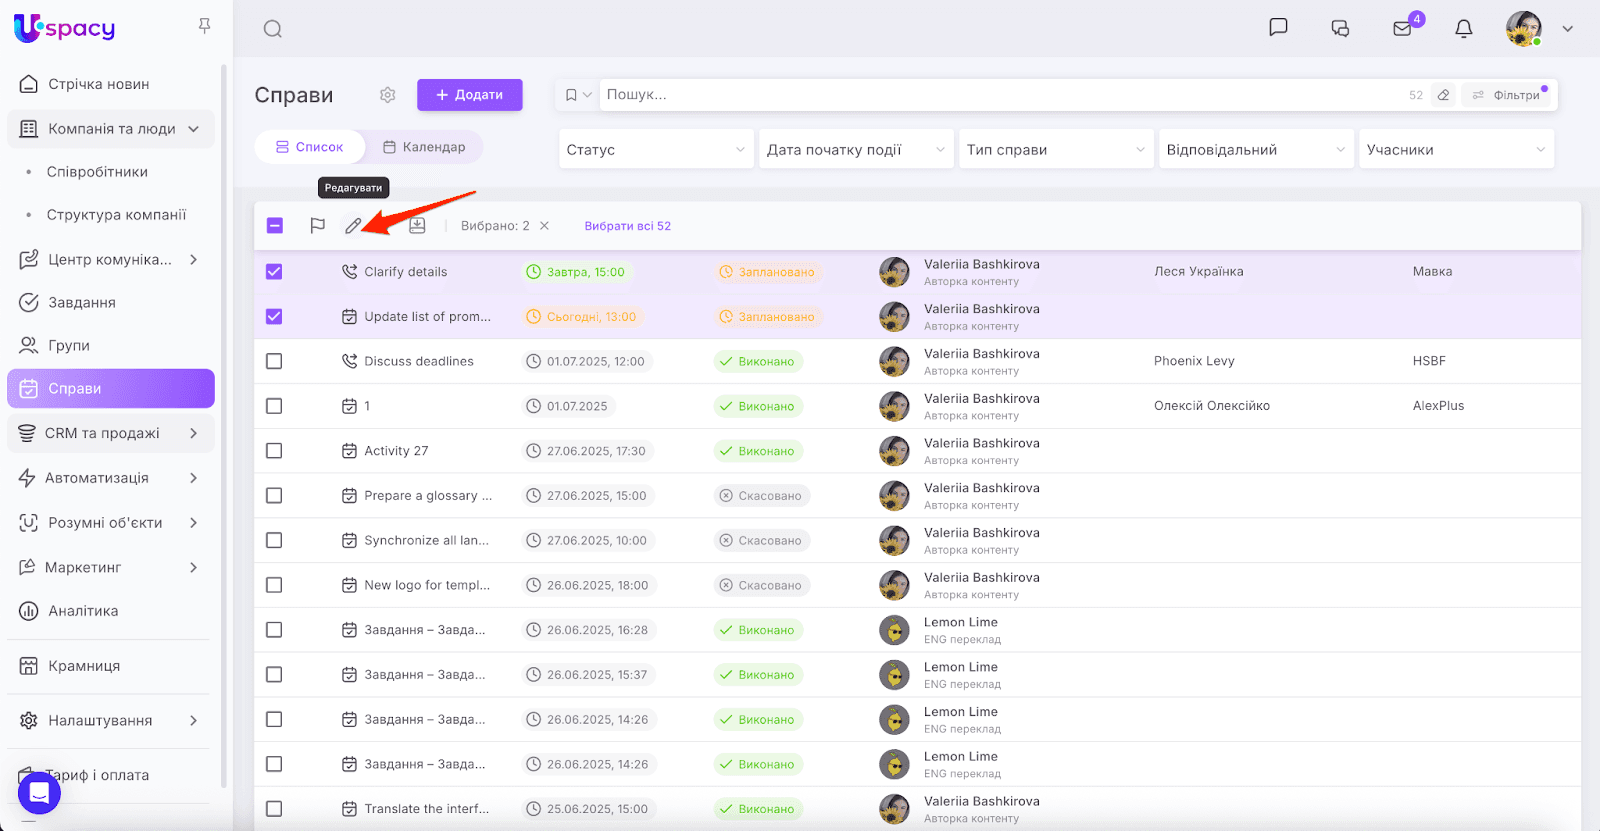Open the Тип справи filter dropdown
This screenshot has height=831, width=1600.
pos(1055,150)
